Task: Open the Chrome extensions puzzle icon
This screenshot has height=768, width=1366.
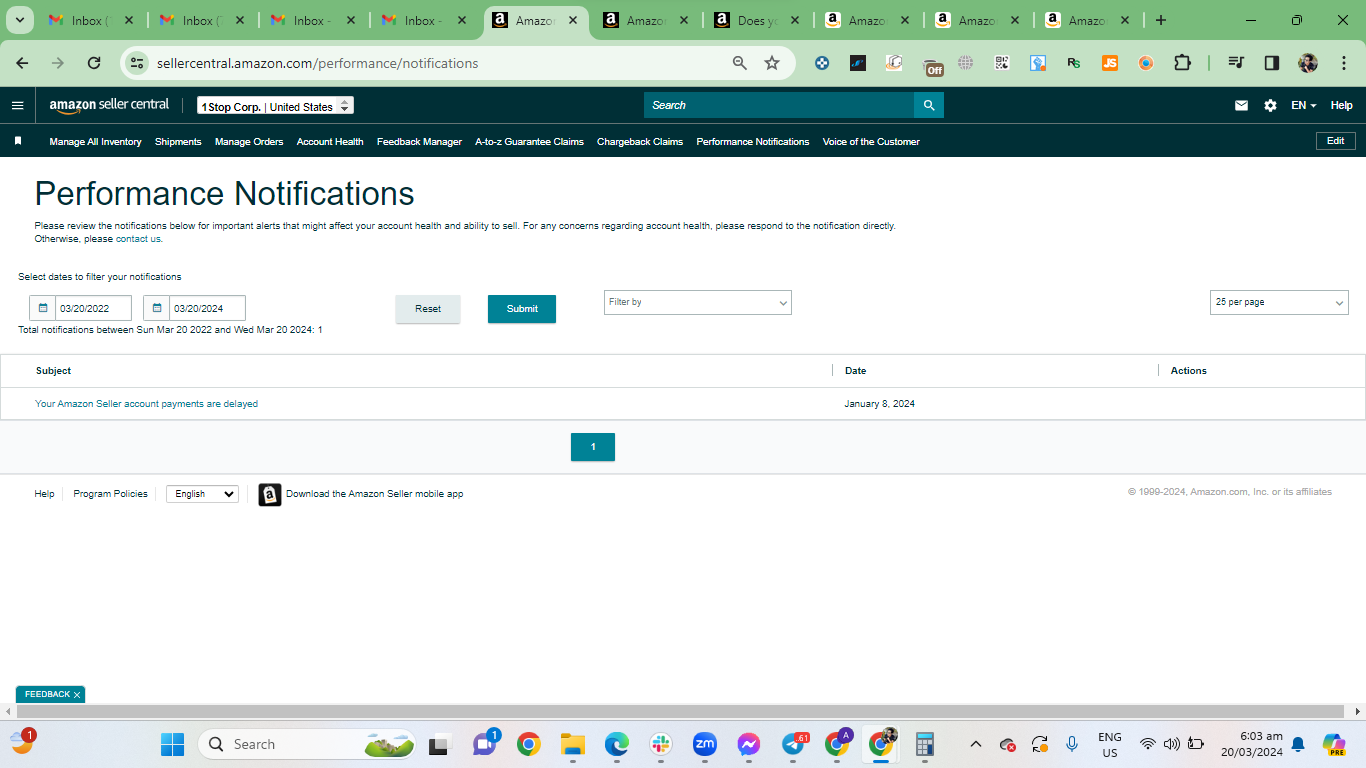Action: pyautogui.click(x=1182, y=63)
